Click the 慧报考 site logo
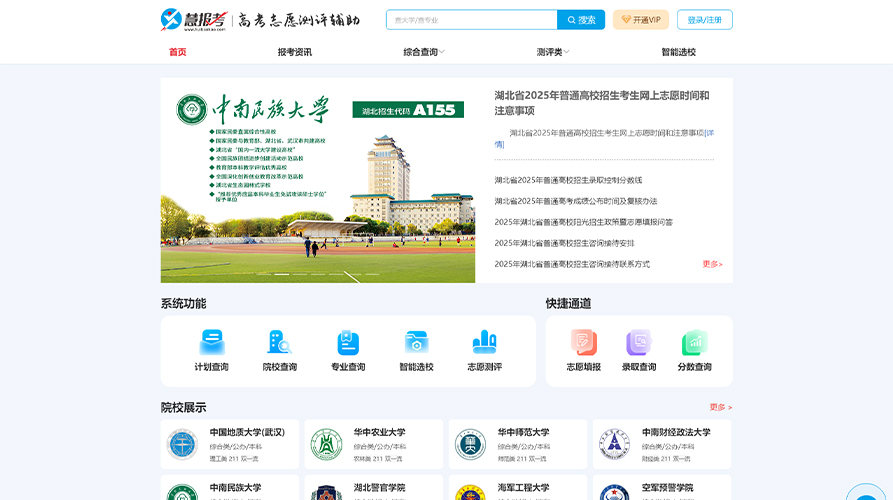This screenshot has width=893, height=500. click(194, 20)
